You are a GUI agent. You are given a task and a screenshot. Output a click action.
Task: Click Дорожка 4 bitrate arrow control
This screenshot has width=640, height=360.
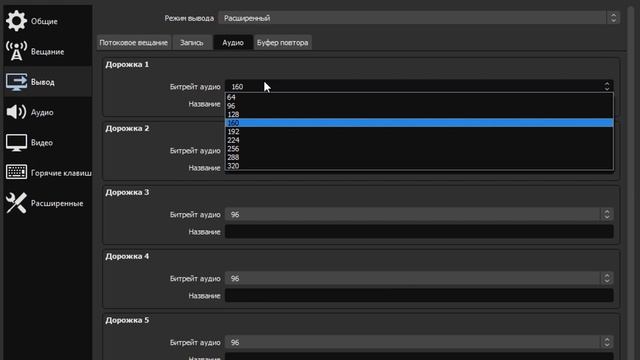click(x=607, y=278)
